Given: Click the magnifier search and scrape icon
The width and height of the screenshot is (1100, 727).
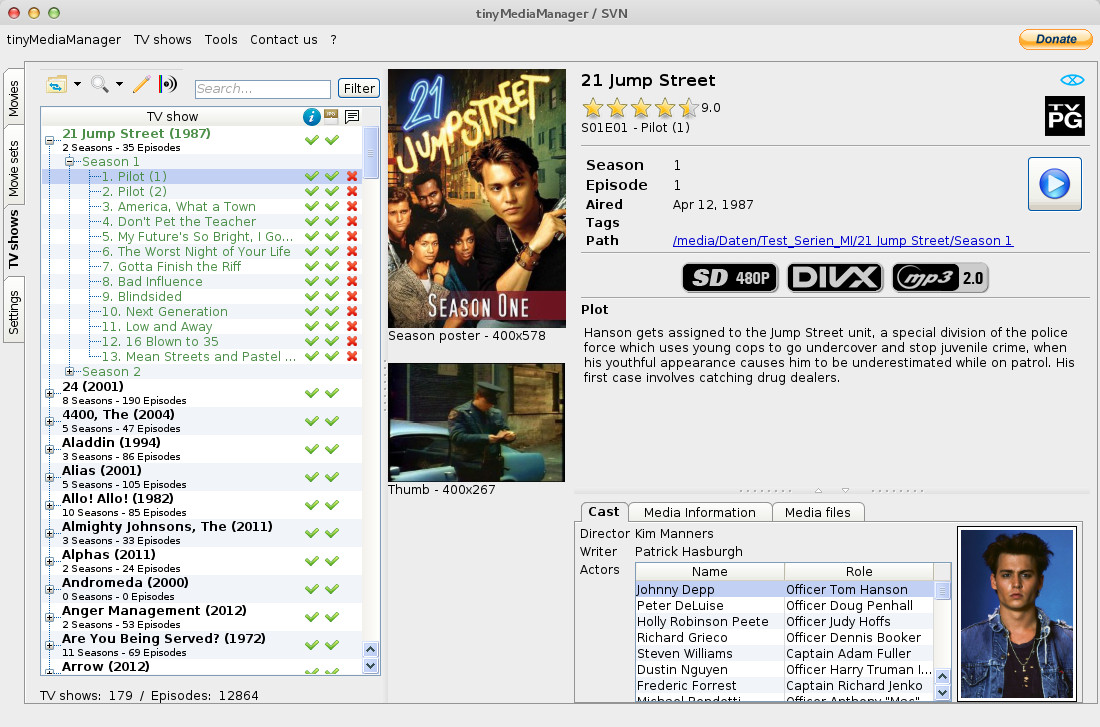Looking at the screenshot, I should pyautogui.click(x=100, y=85).
